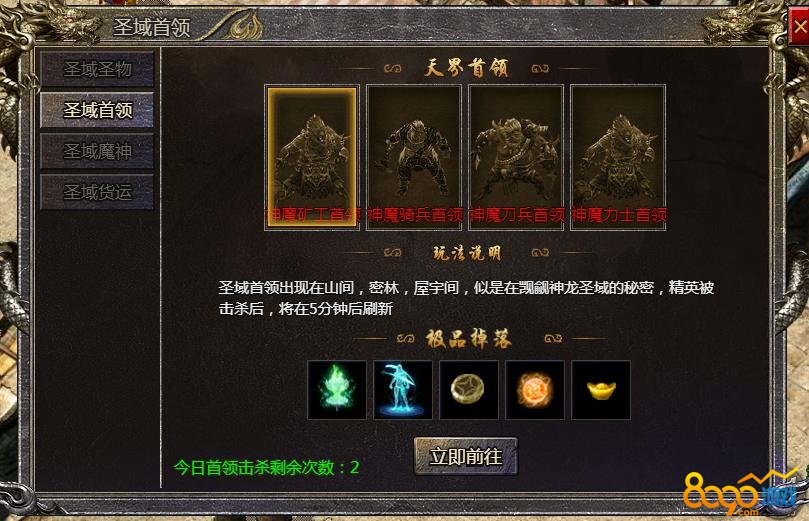Select the green flame drop item icon

[x=337, y=390]
